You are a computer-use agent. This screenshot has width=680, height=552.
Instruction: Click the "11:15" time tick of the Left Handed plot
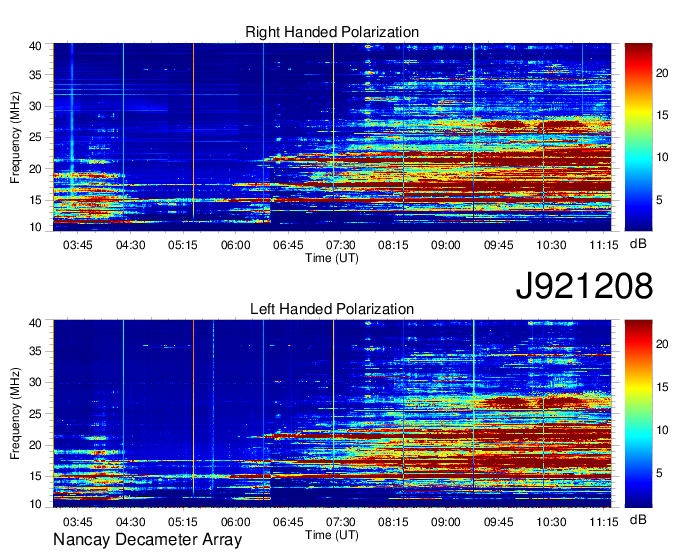point(604,522)
